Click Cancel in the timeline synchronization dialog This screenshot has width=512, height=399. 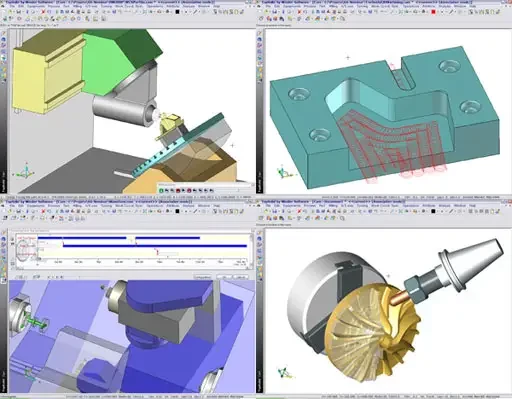[x=240, y=277]
